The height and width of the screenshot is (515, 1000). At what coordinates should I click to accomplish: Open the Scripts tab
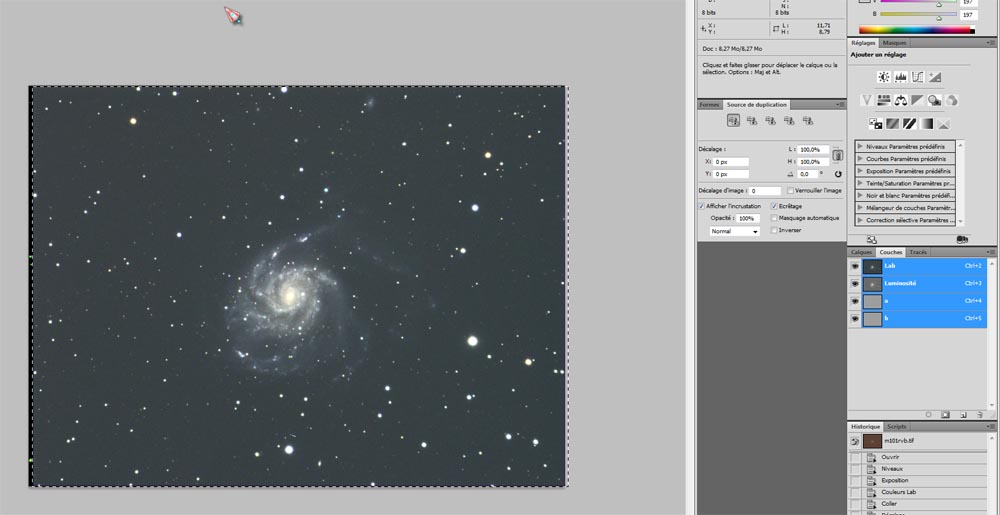897,426
